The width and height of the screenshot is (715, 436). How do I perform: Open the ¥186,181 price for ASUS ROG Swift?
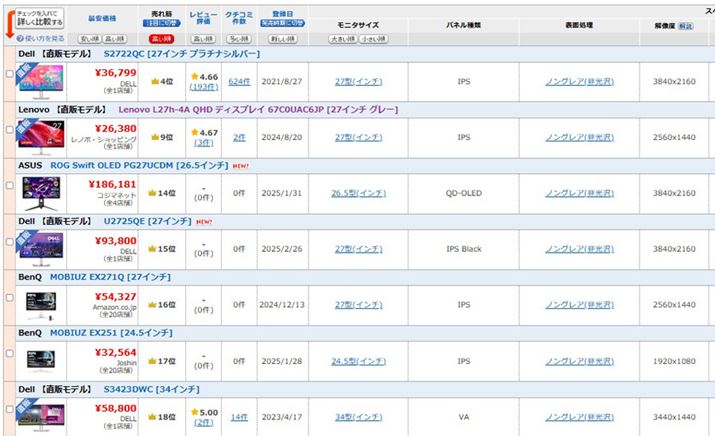pos(112,184)
